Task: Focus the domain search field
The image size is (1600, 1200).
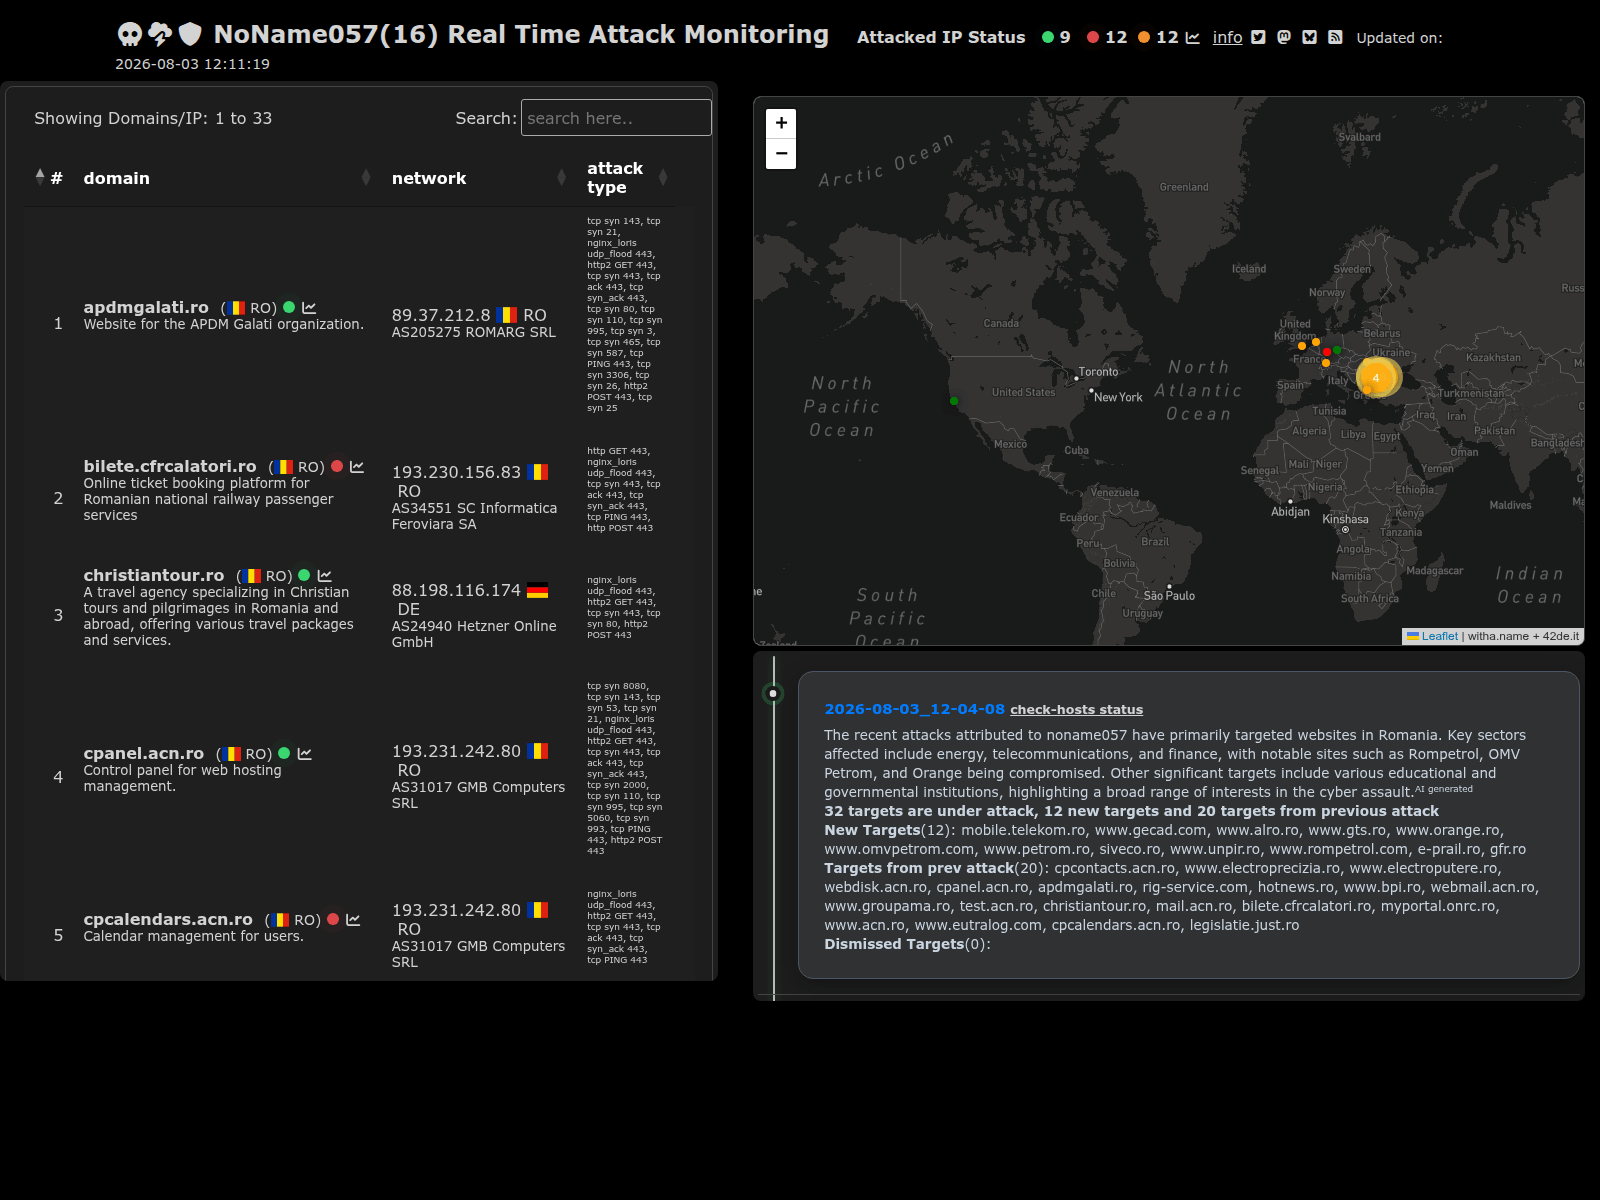Action: (616, 118)
